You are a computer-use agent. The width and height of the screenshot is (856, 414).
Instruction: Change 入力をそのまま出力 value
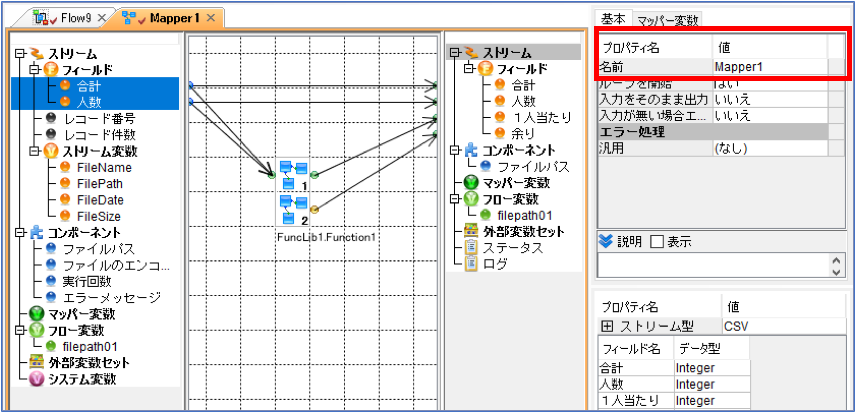[x=770, y=99]
